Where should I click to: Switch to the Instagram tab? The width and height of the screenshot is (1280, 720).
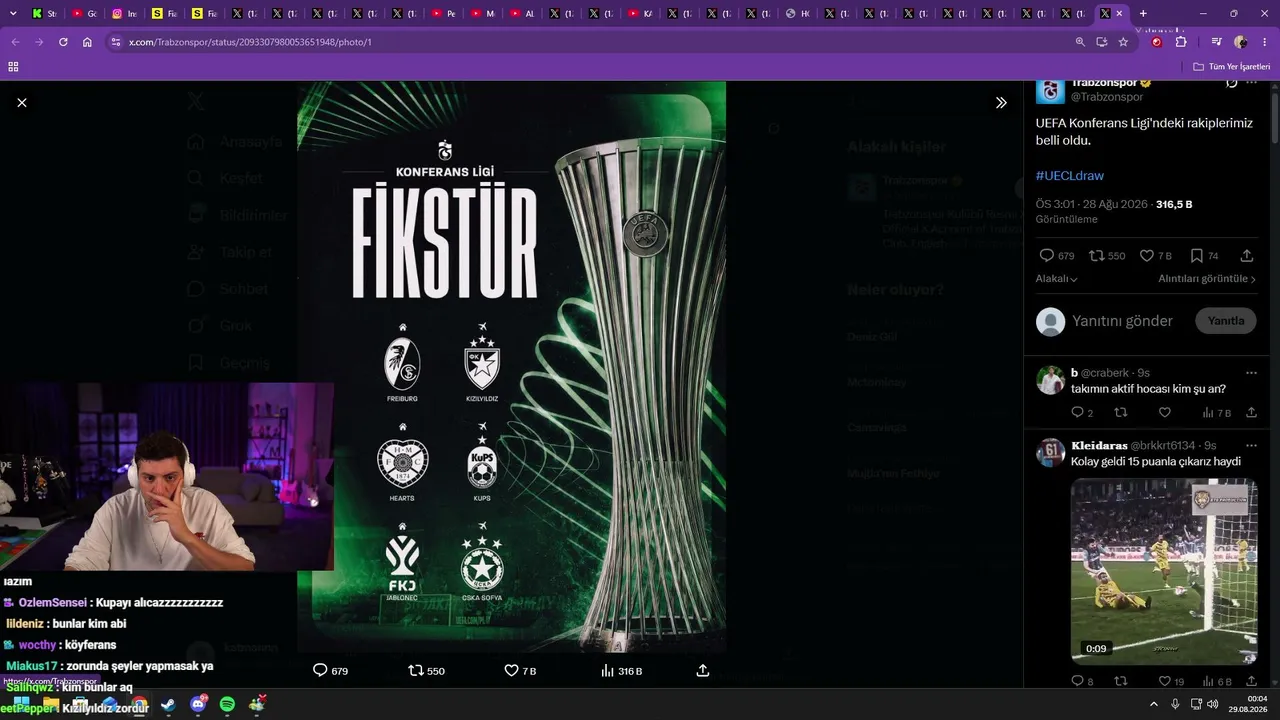point(125,13)
